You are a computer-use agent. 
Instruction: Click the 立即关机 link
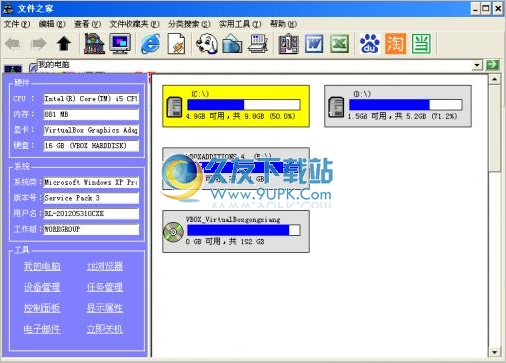point(105,329)
